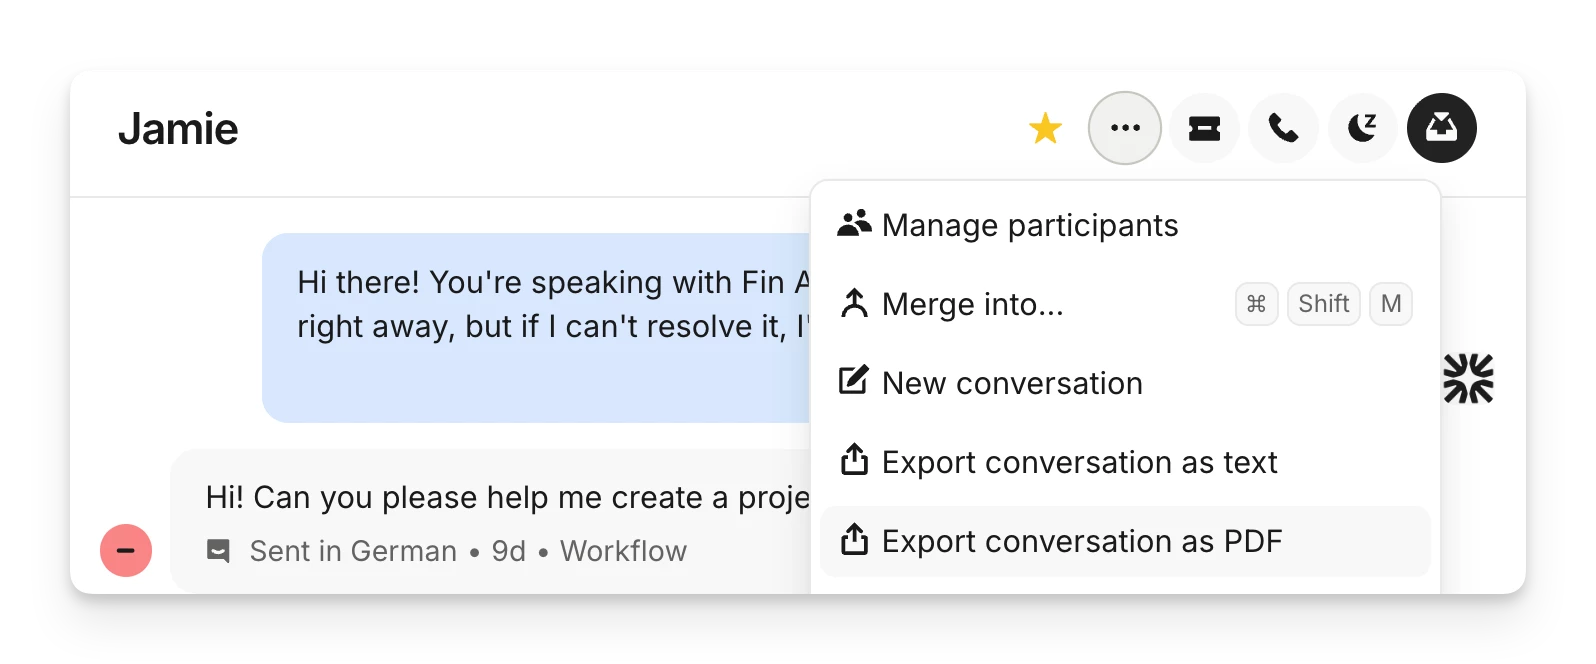Click share icon beside Export as PDF
The width and height of the screenshot is (1596, 664).
coord(854,539)
